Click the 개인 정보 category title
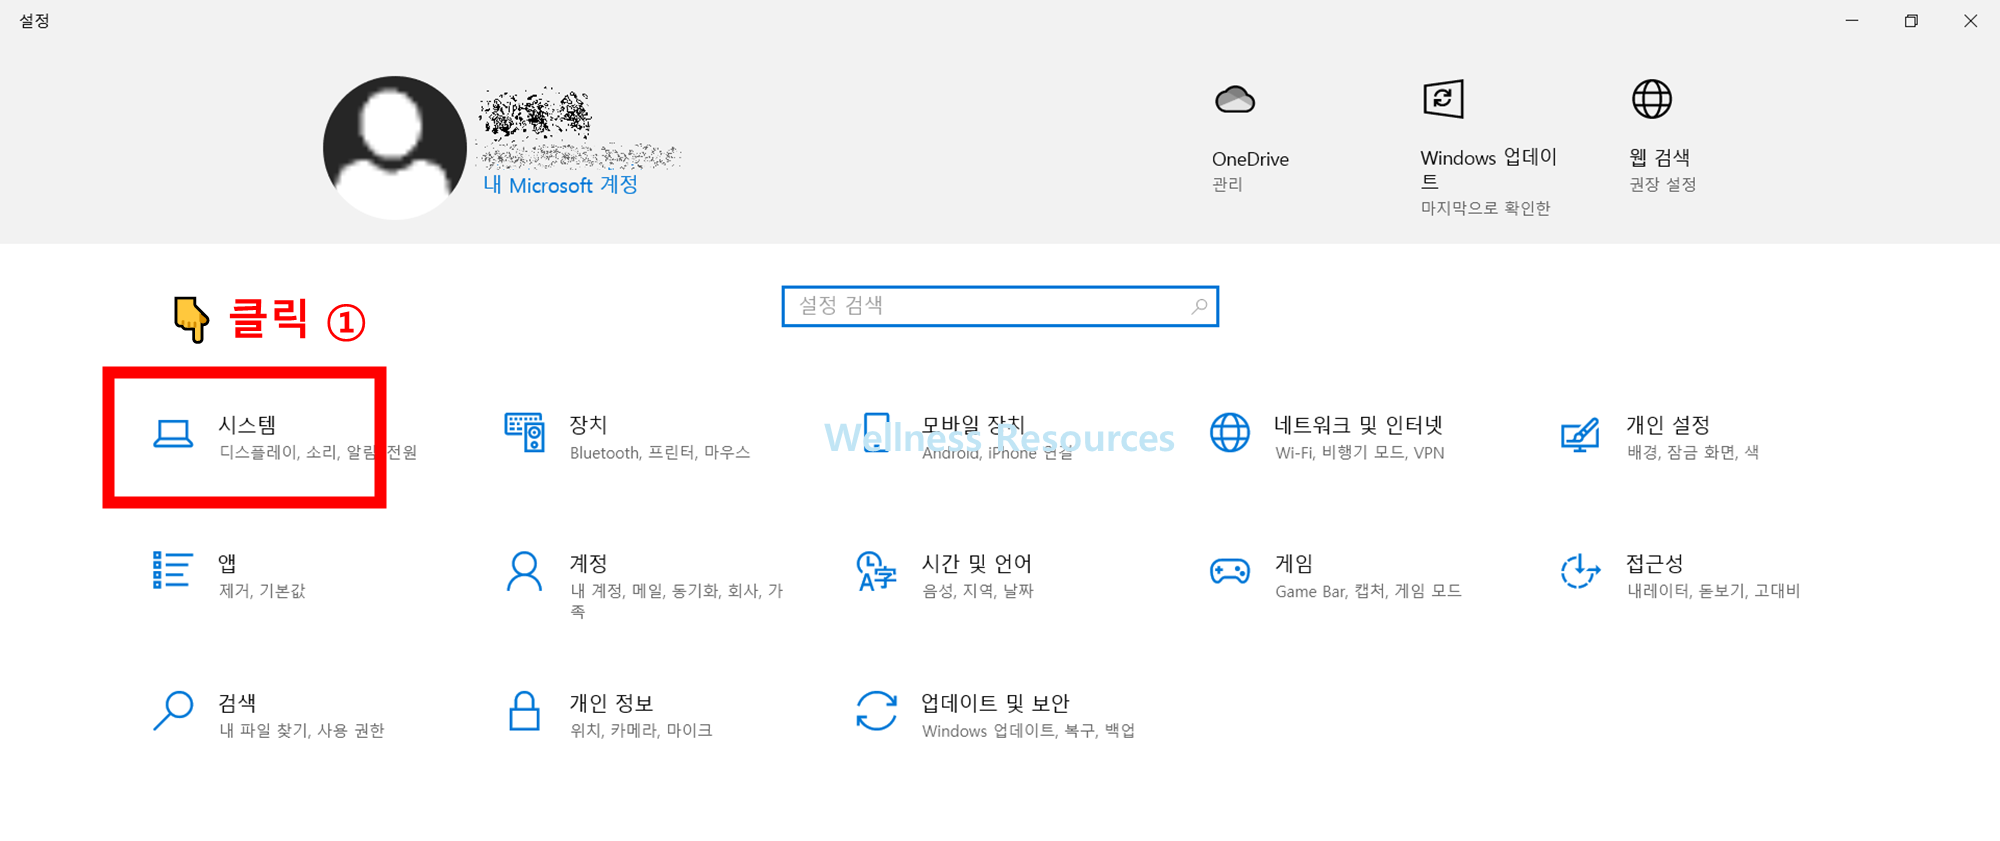Screen dimensions: 2000x841 (612, 703)
